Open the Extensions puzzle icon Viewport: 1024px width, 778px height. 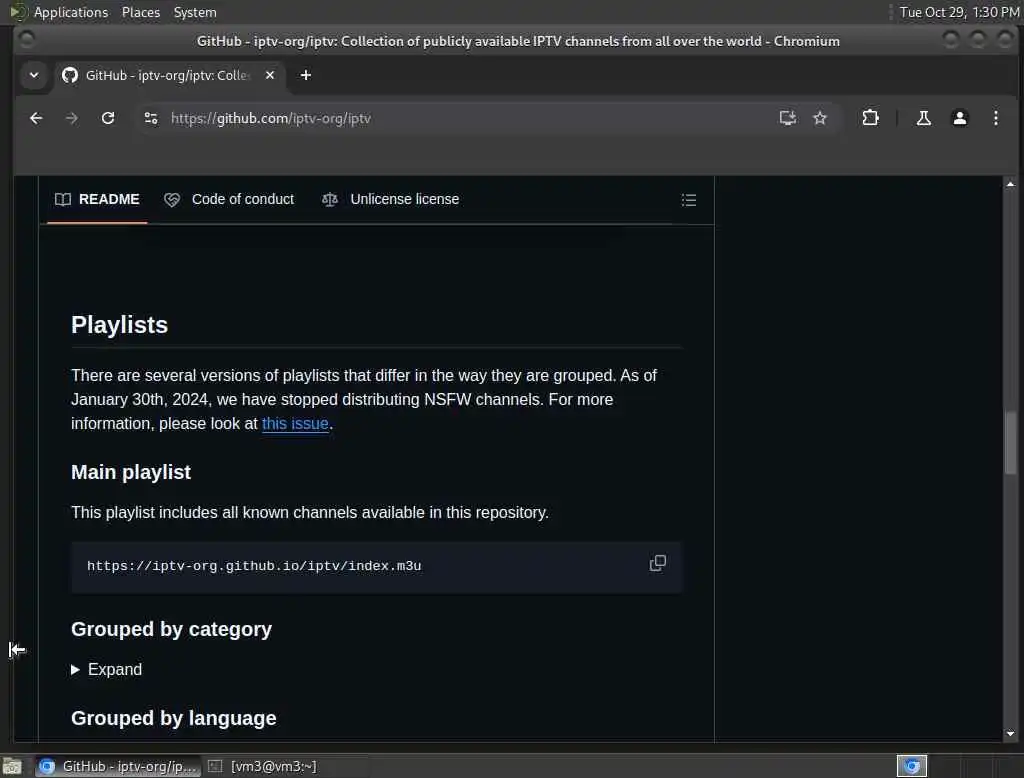pos(870,118)
